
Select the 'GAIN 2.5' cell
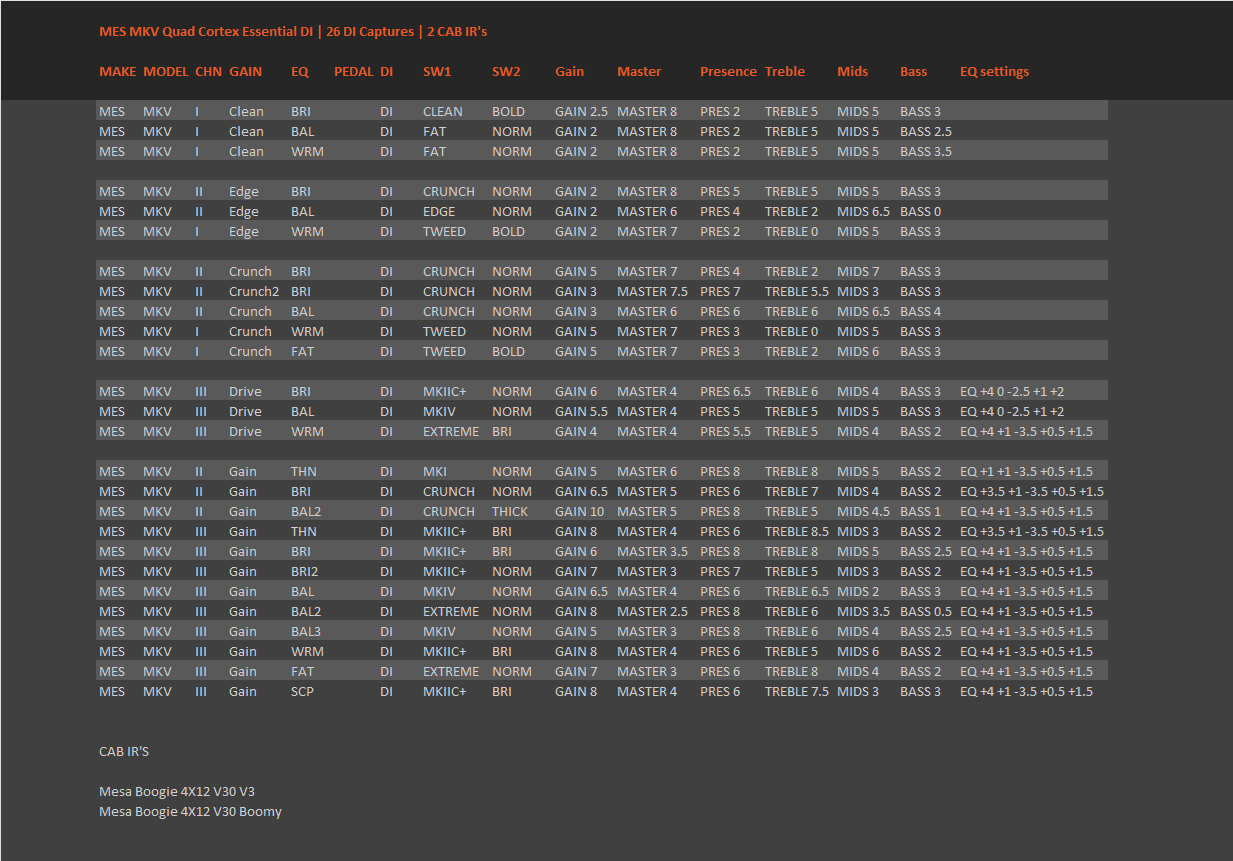coord(581,112)
